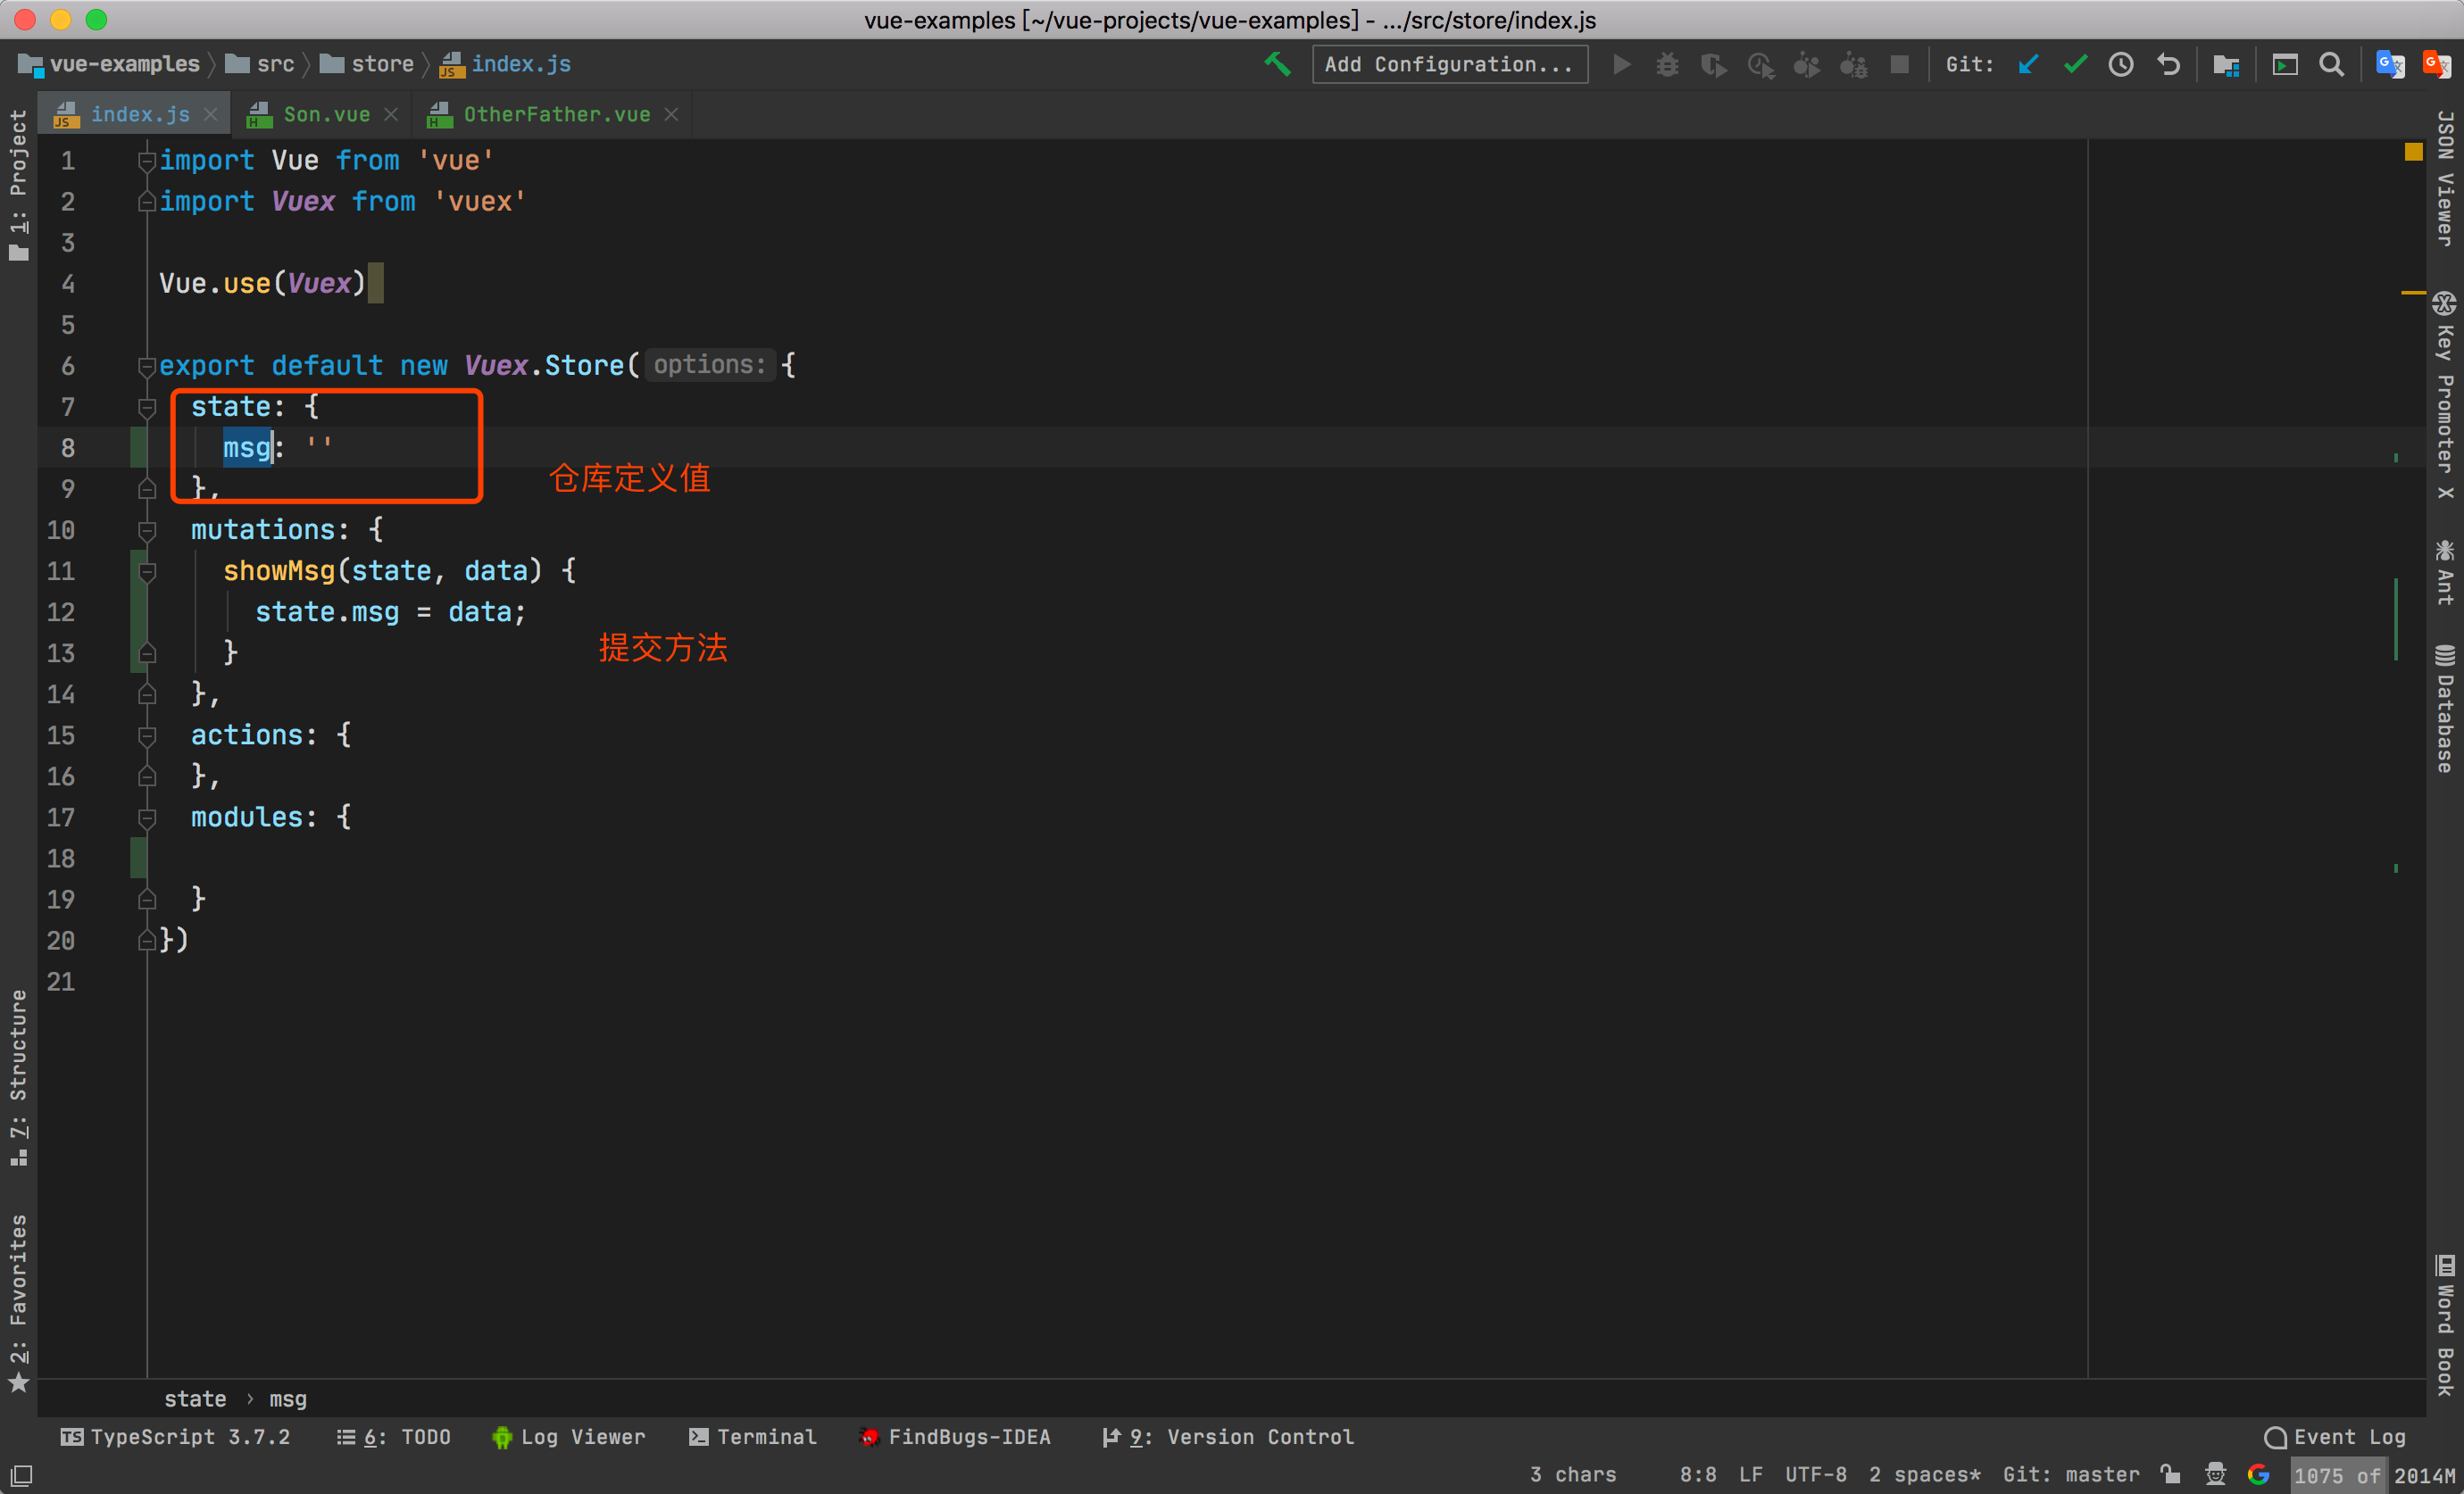Collapse the export default fold at line 6

(x=147, y=366)
